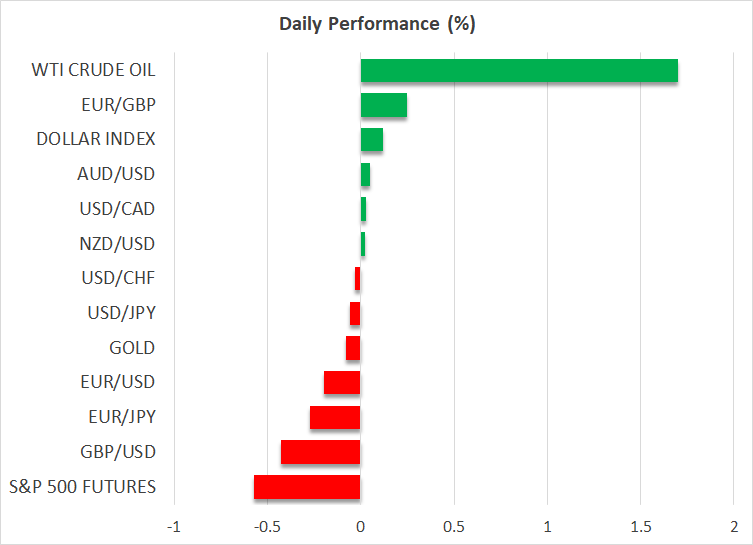Click the EUR/USD red bar
This screenshot has height=545, width=753.
[342, 383]
